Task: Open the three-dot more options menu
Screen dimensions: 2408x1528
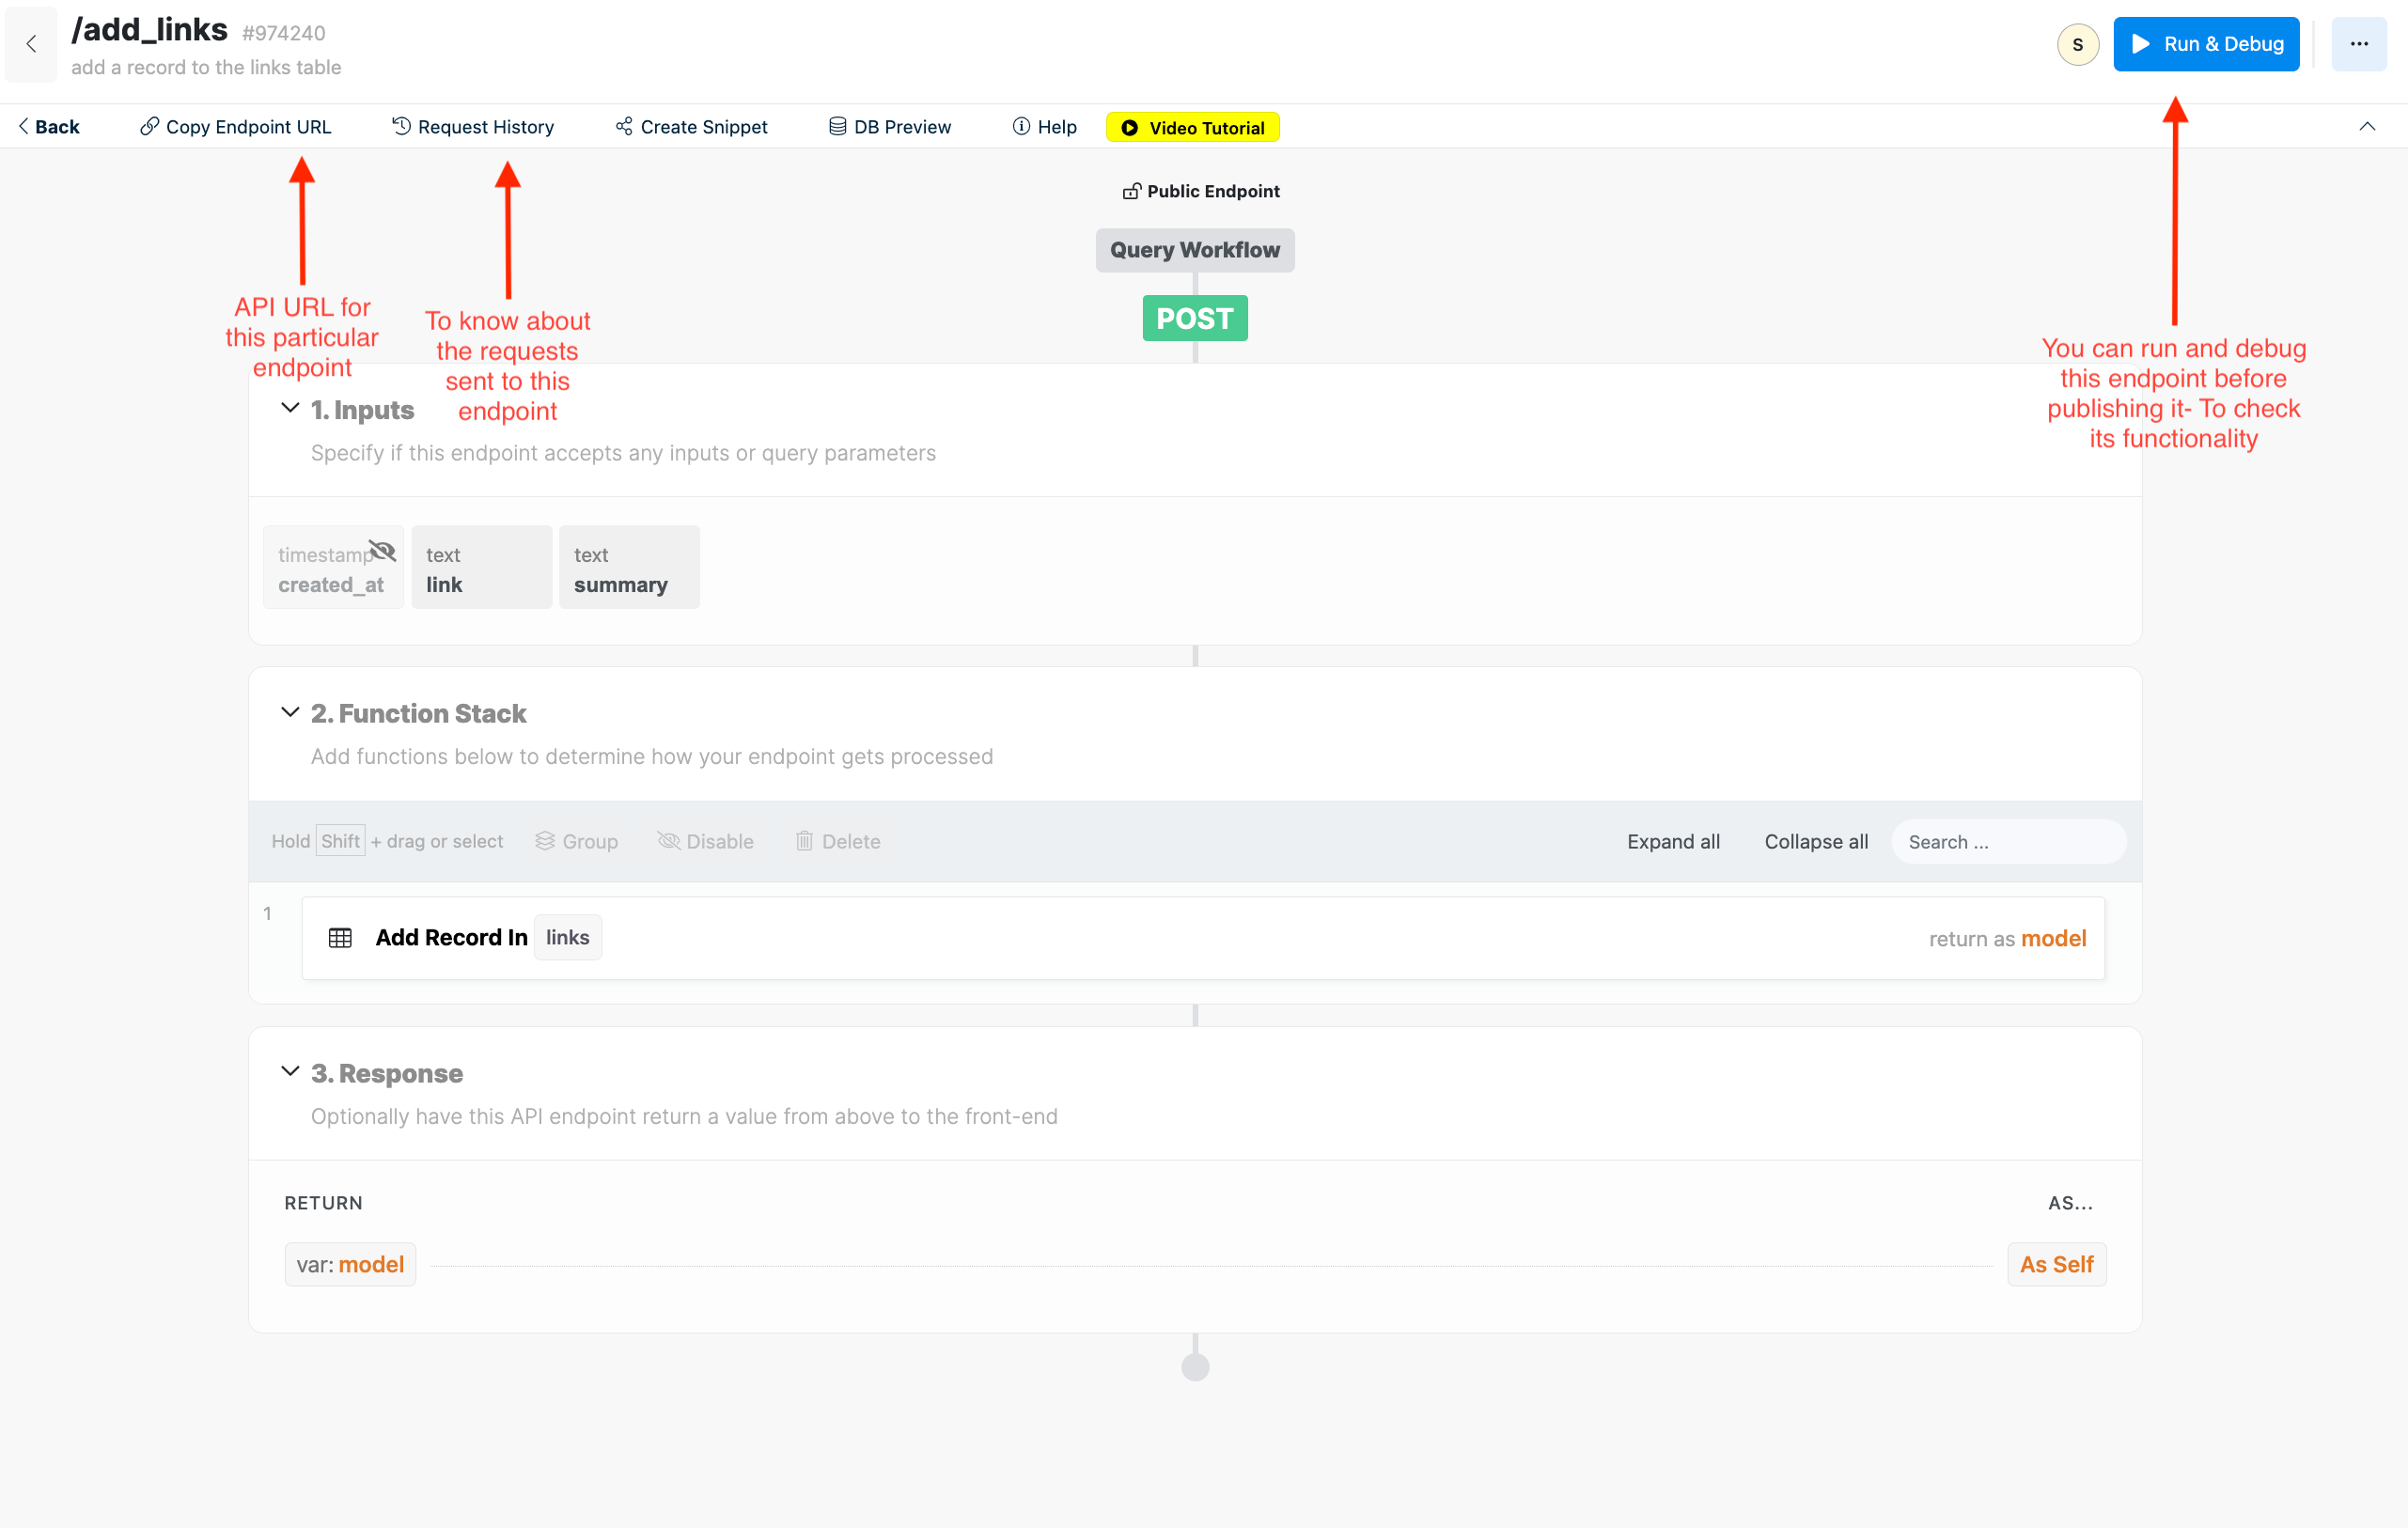Action: coord(2358,44)
